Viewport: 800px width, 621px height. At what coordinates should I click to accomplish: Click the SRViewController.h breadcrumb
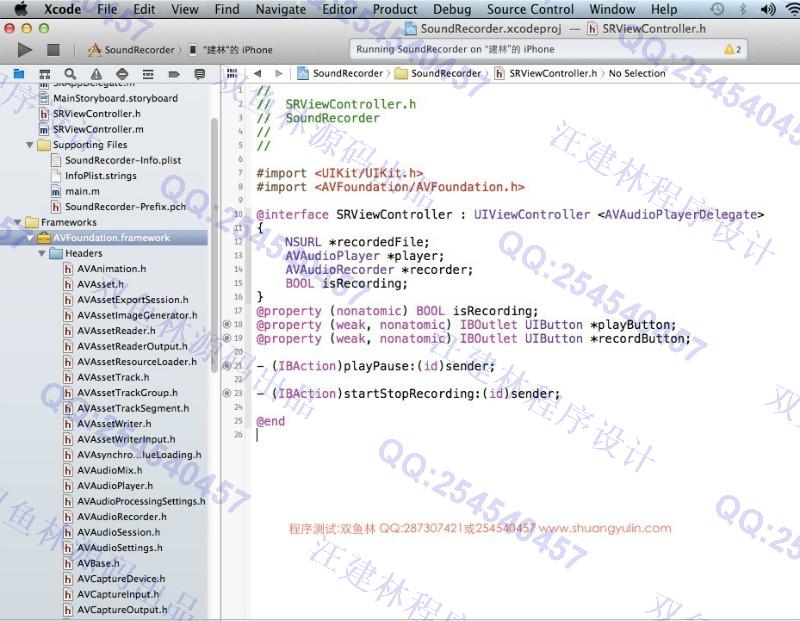click(x=545, y=73)
